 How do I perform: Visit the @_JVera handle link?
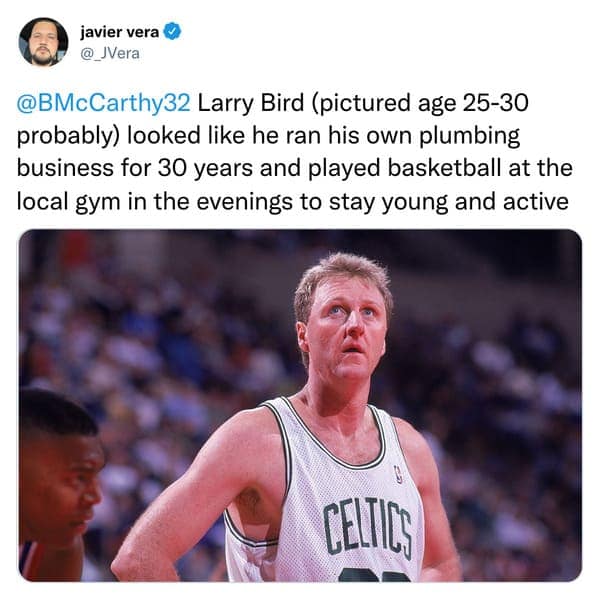pyautogui.click(x=110, y=53)
